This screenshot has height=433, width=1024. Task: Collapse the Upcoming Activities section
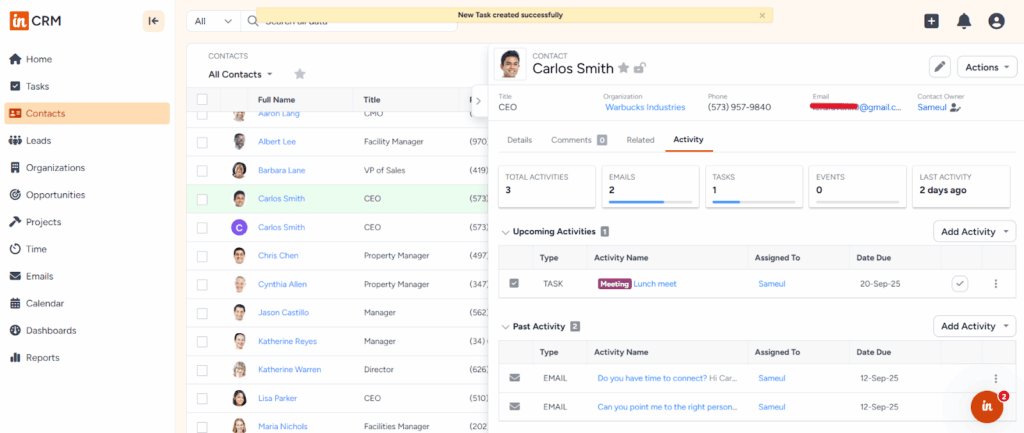click(505, 232)
